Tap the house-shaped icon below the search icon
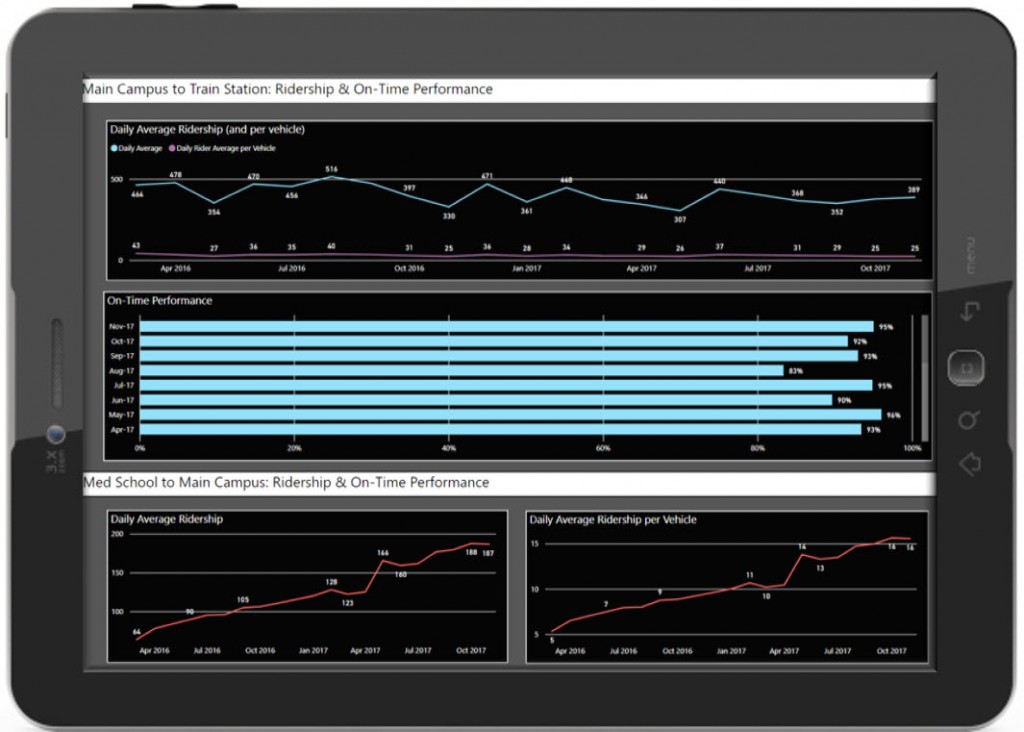The height and width of the screenshot is (732, 1024). click(x=967, y=464)
